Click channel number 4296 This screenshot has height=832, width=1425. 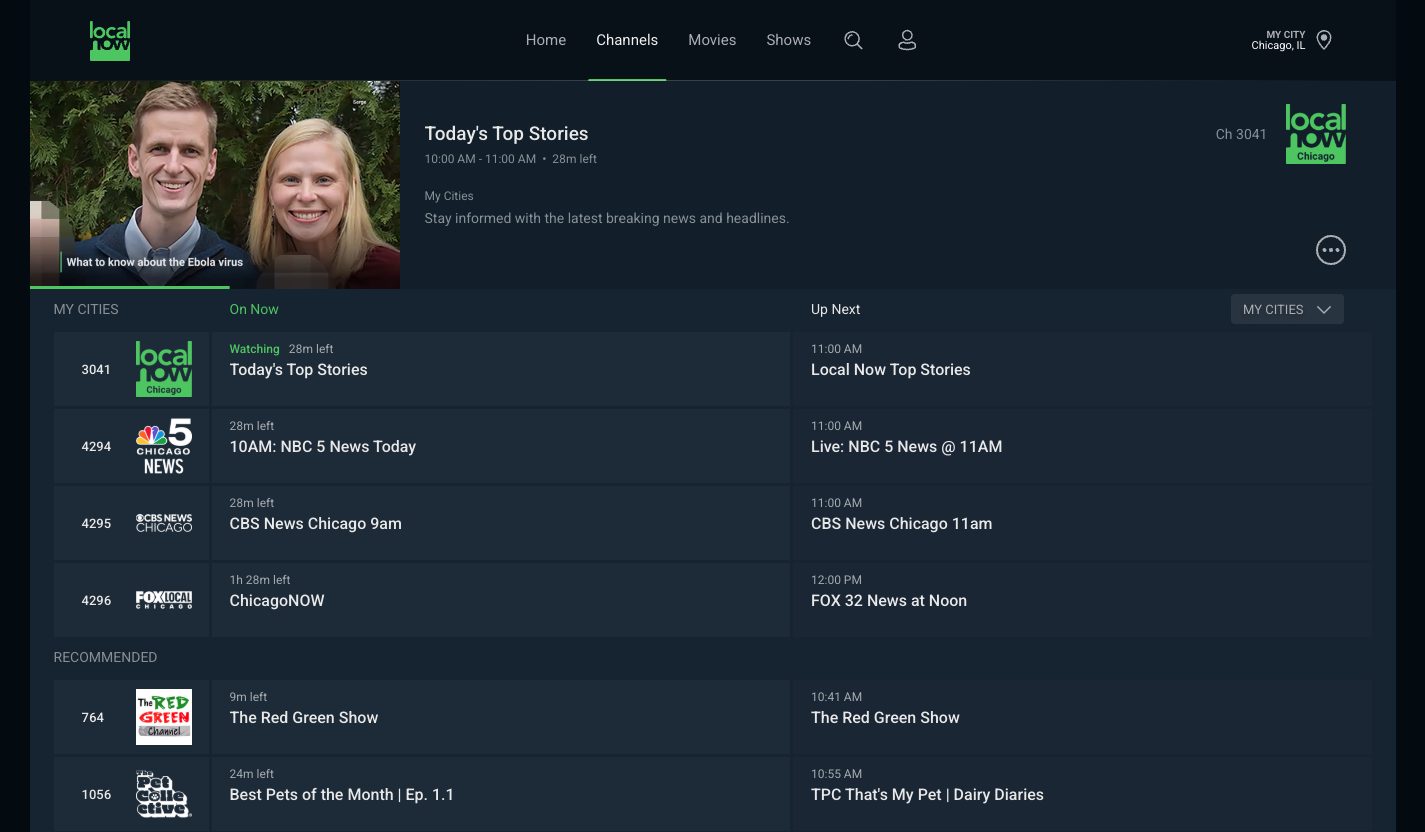96,600
